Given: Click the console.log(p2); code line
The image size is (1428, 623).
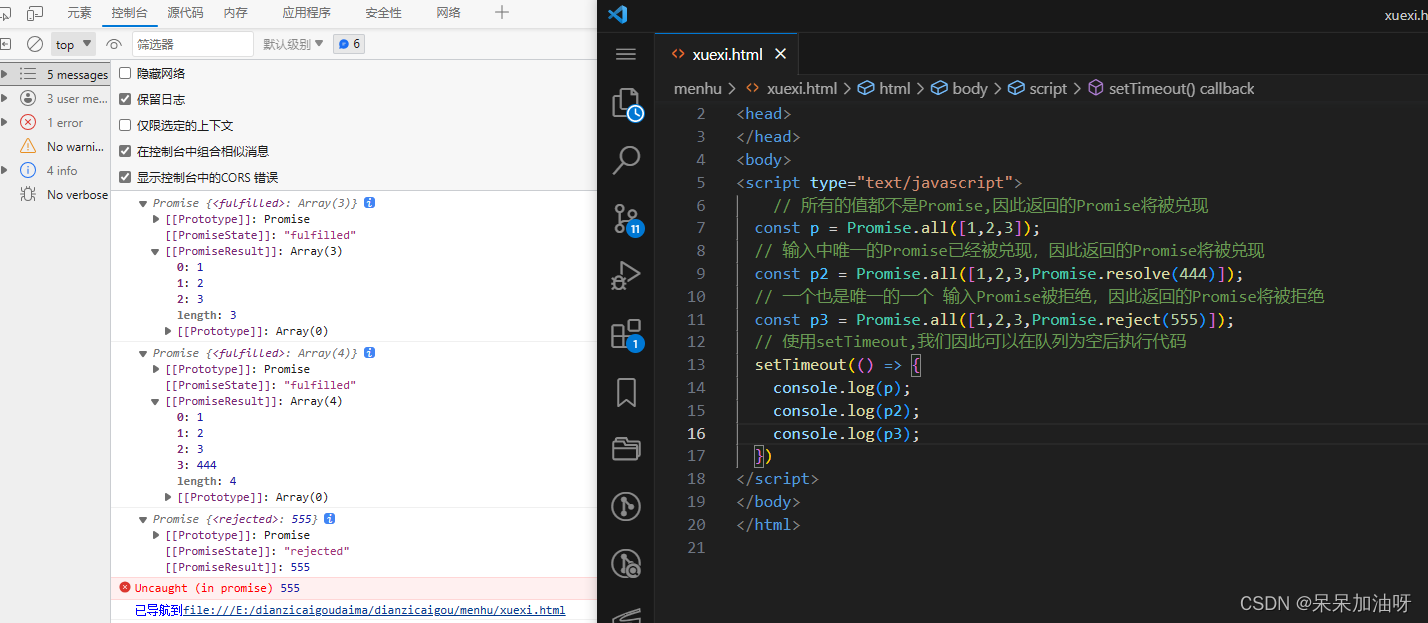Looking at the screenshot, I should 846,410.
